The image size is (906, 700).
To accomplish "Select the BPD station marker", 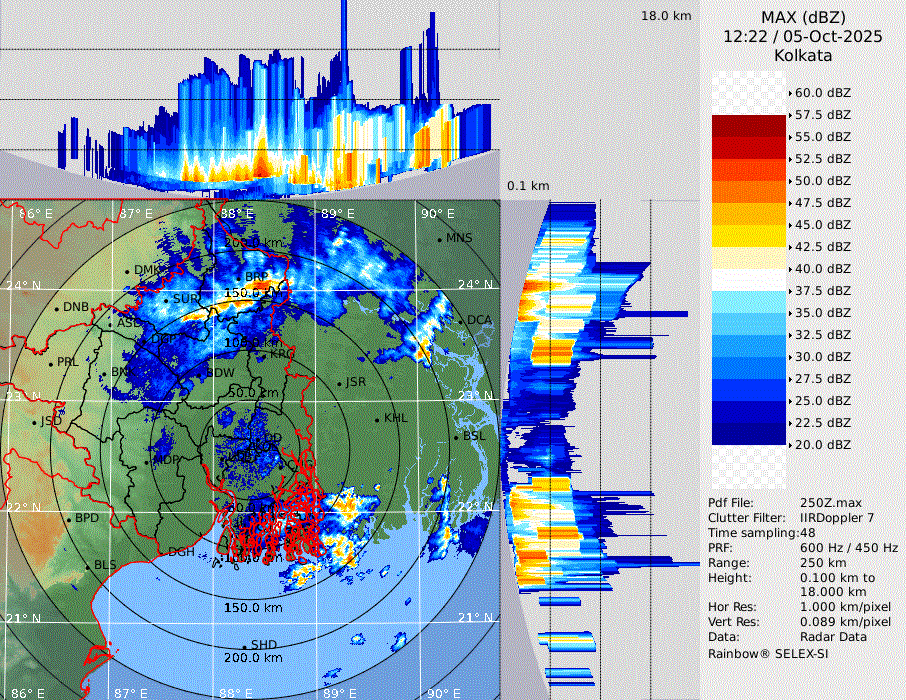I will click(68, 519).
